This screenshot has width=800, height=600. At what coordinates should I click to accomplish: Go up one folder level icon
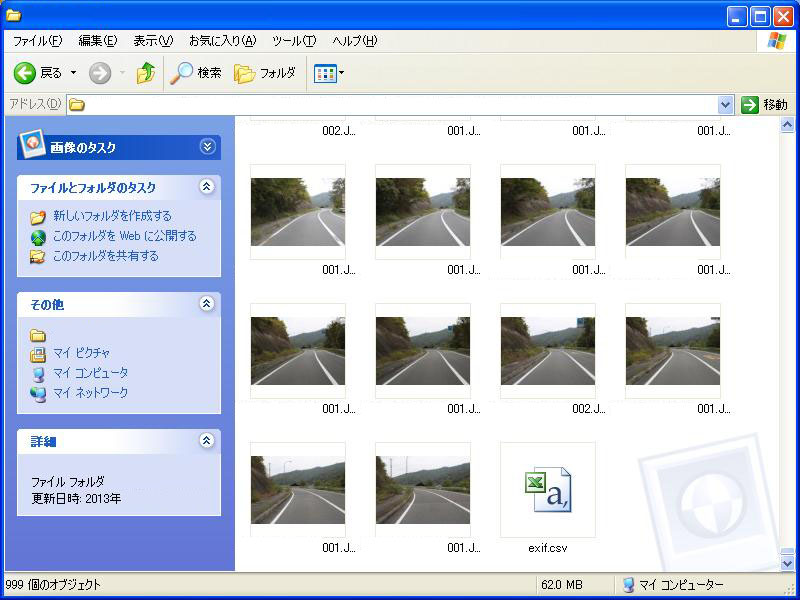tap(146, 73)
